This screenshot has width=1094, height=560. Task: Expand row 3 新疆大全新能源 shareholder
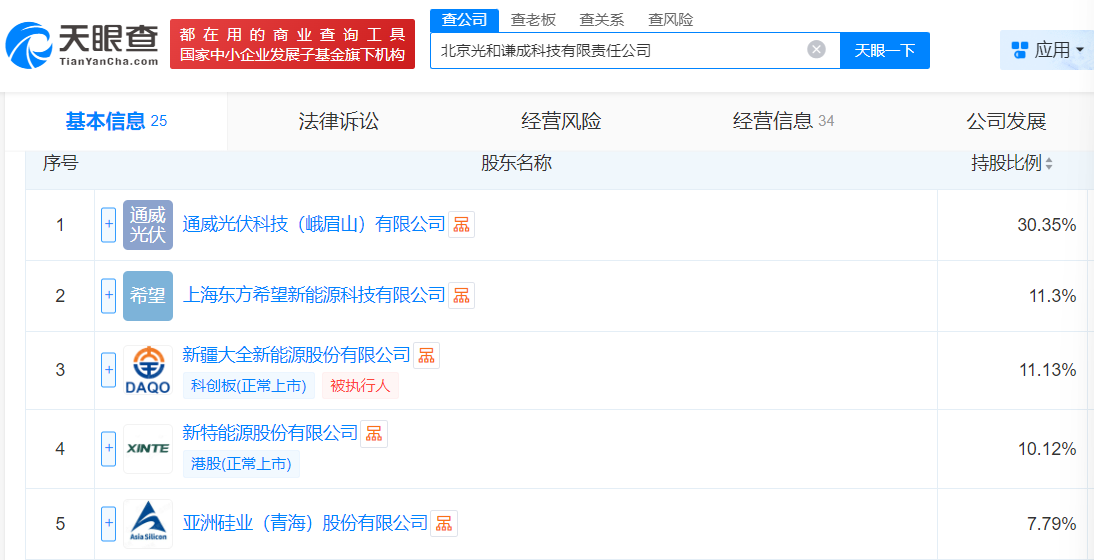click(x=108, y=370)
